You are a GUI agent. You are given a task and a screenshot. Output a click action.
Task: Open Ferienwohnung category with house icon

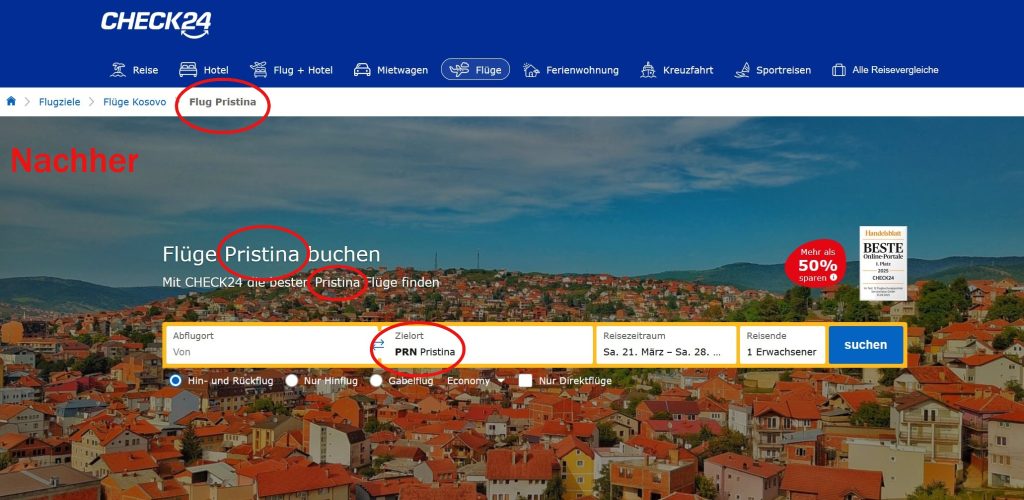click(570, 70)
